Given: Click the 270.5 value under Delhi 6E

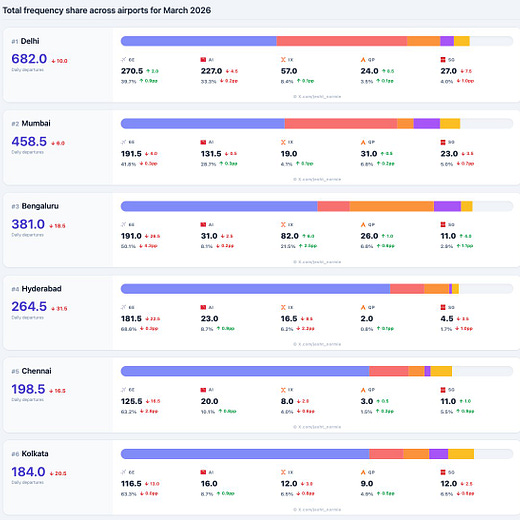Looking at the screenshot, I should coord(132,71).
